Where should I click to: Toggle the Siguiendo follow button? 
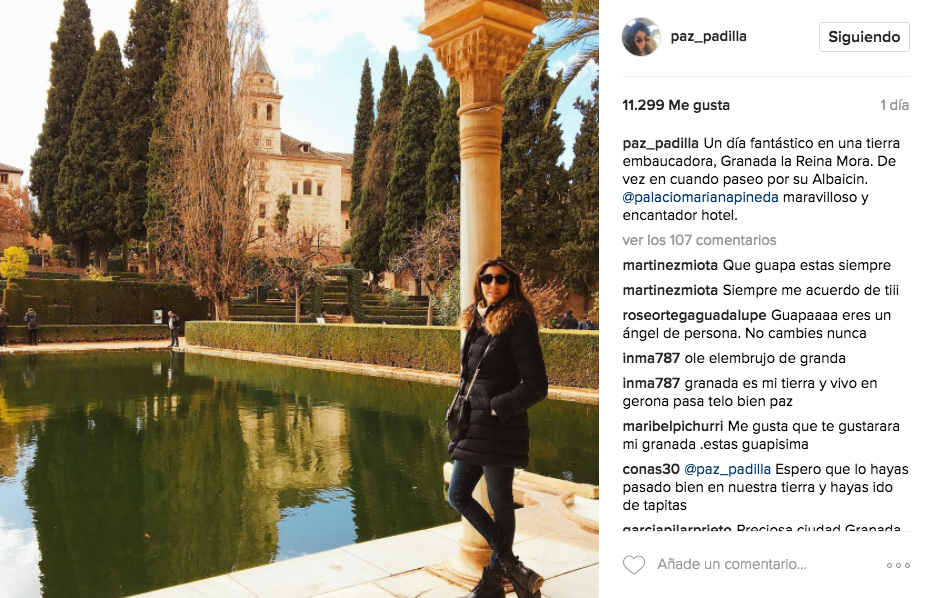pyautogui.click(x=864, y=37)
